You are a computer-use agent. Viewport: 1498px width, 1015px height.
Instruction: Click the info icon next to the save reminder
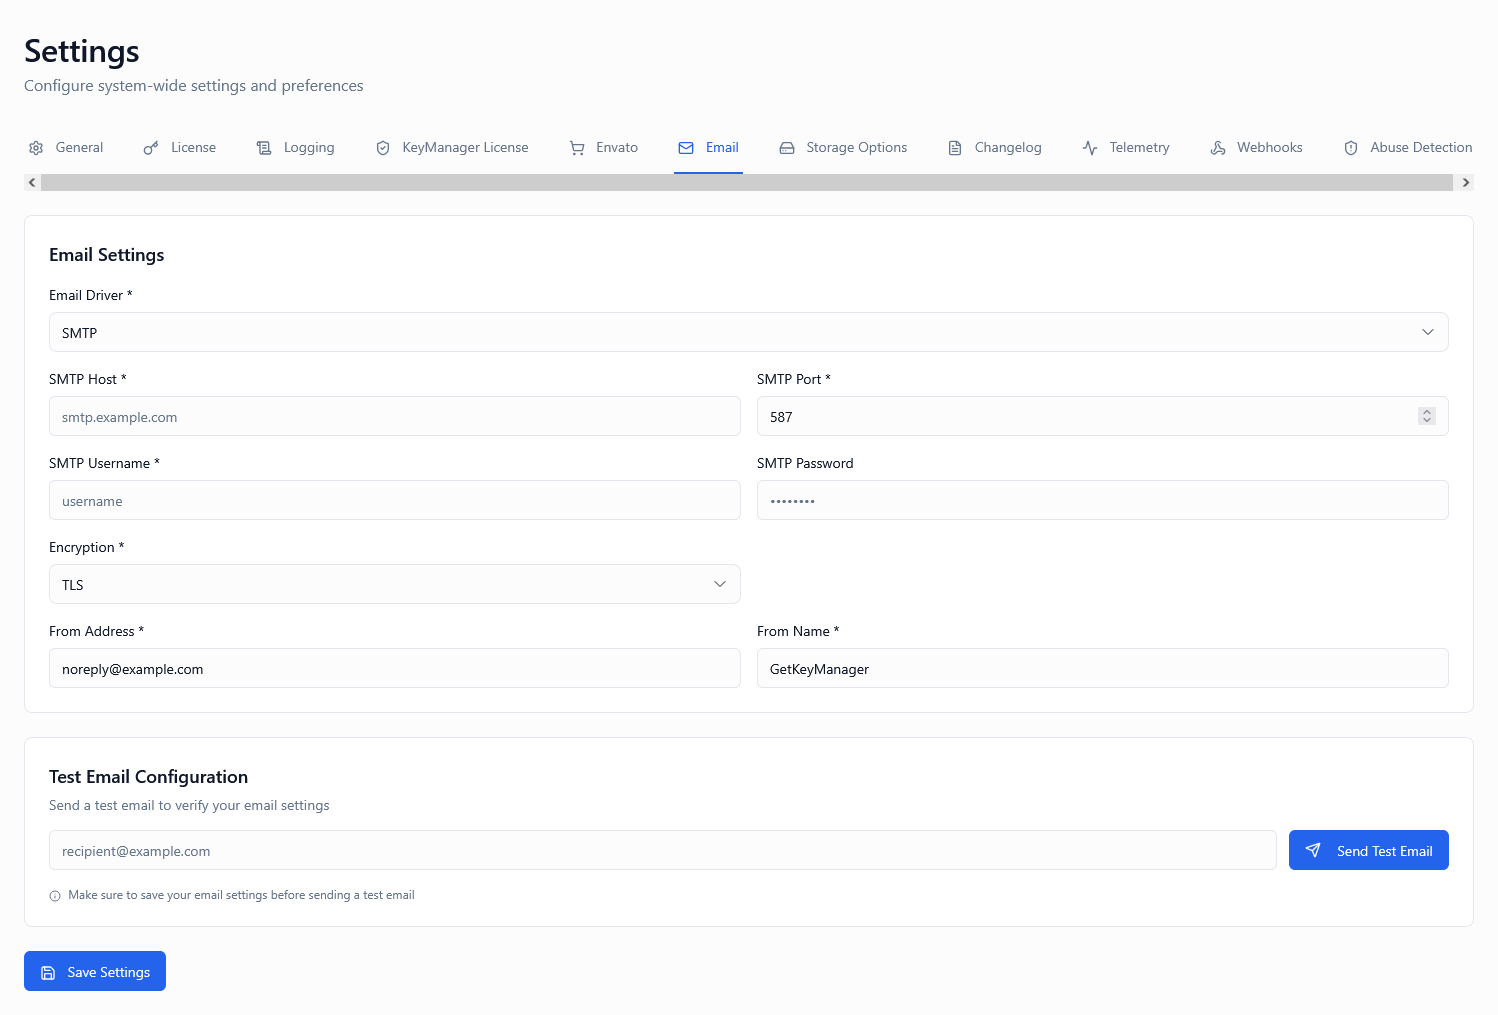pos(54,895)
